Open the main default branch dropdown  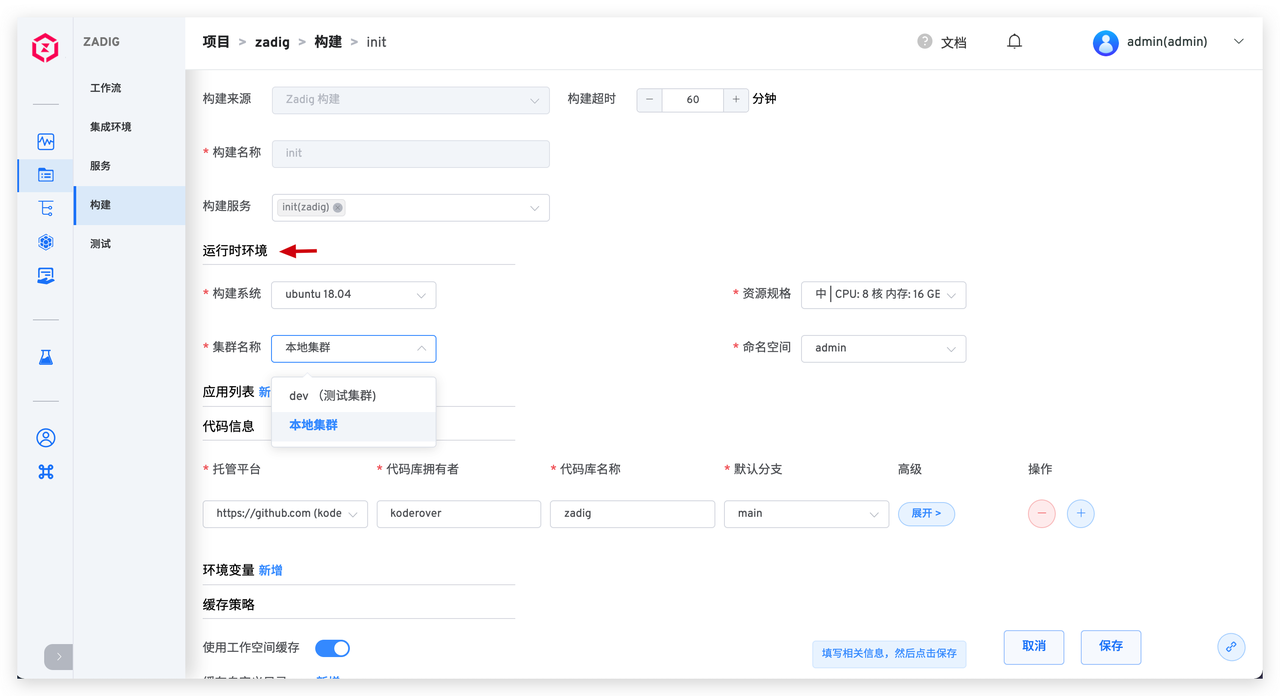tap(806, 514)
